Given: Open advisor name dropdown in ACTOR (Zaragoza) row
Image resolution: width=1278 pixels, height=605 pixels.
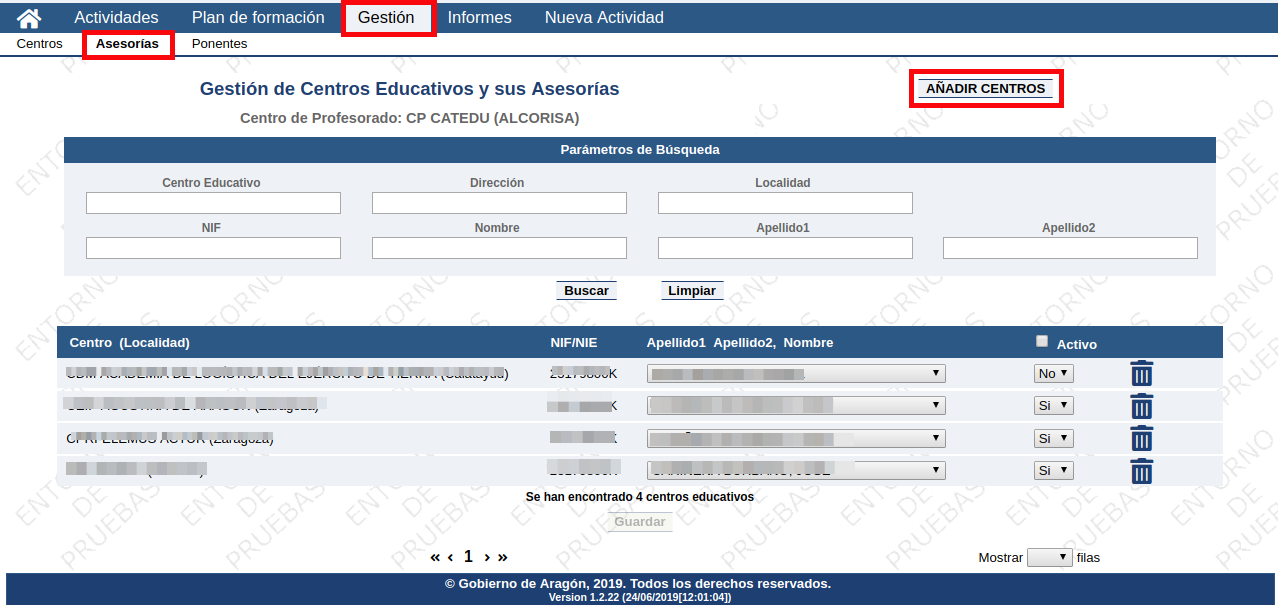Looking at the screenshot, I should click(796, 438).
